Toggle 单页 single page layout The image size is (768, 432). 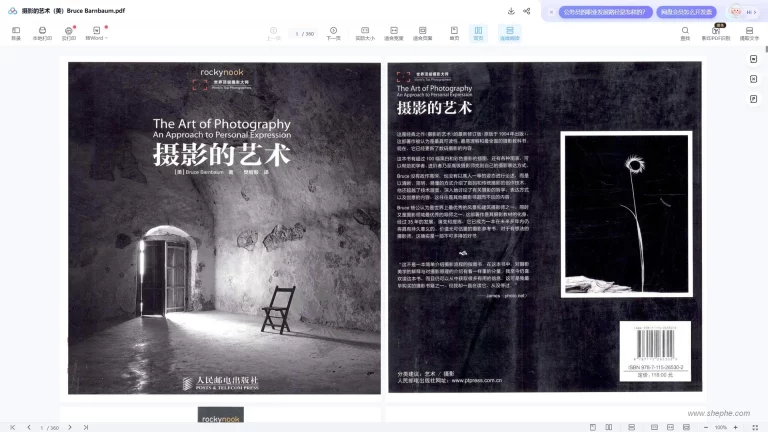click(454, 33)
